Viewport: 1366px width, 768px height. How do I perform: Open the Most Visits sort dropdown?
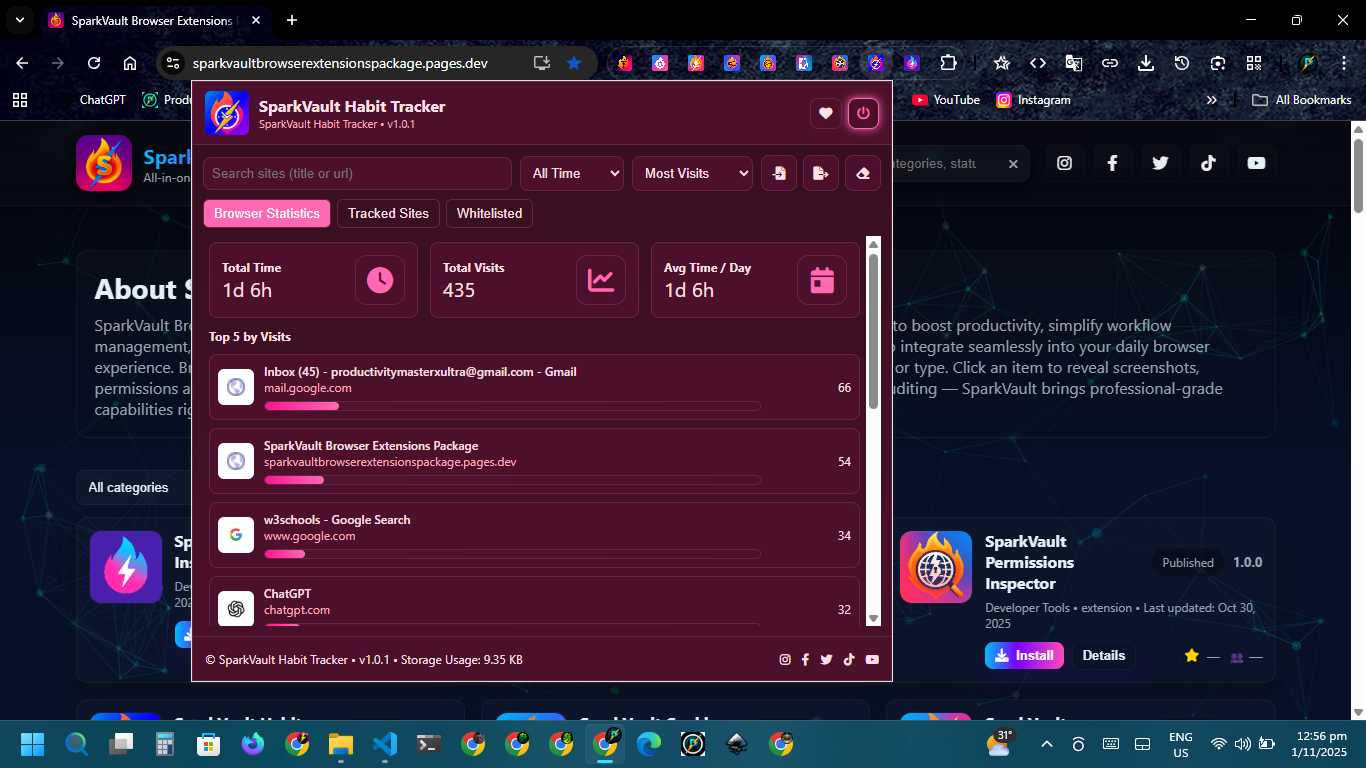[x=692, y=173]
